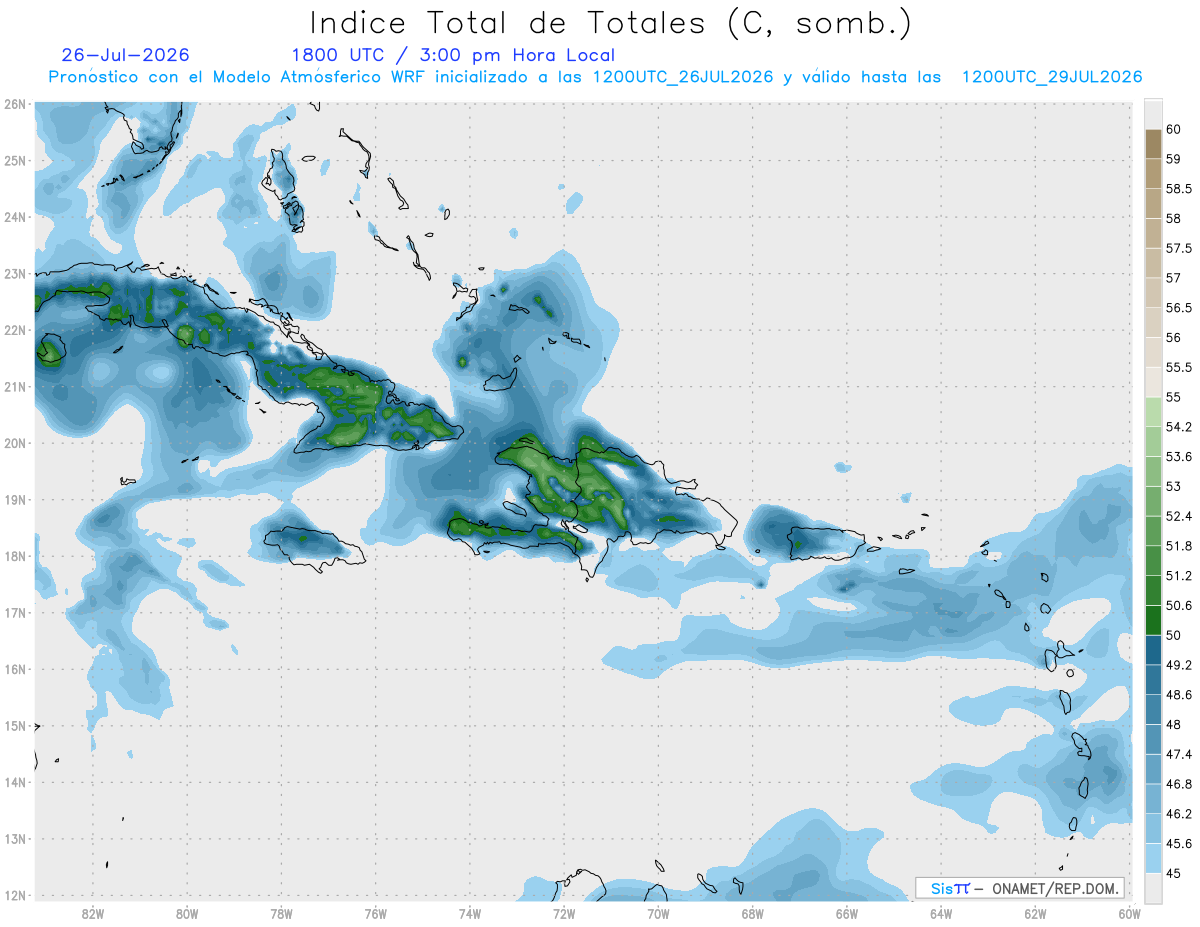Image resolution: width=1200 pixels, height=927 pixels.
Task: Click the longitude axis label '72W'
Action: [564, 914]
